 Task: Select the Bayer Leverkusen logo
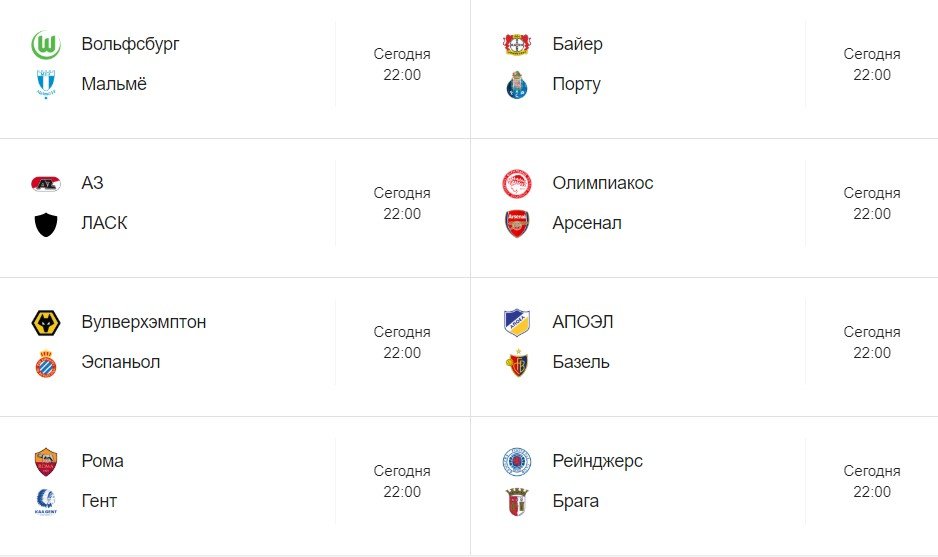pos(516,45)
